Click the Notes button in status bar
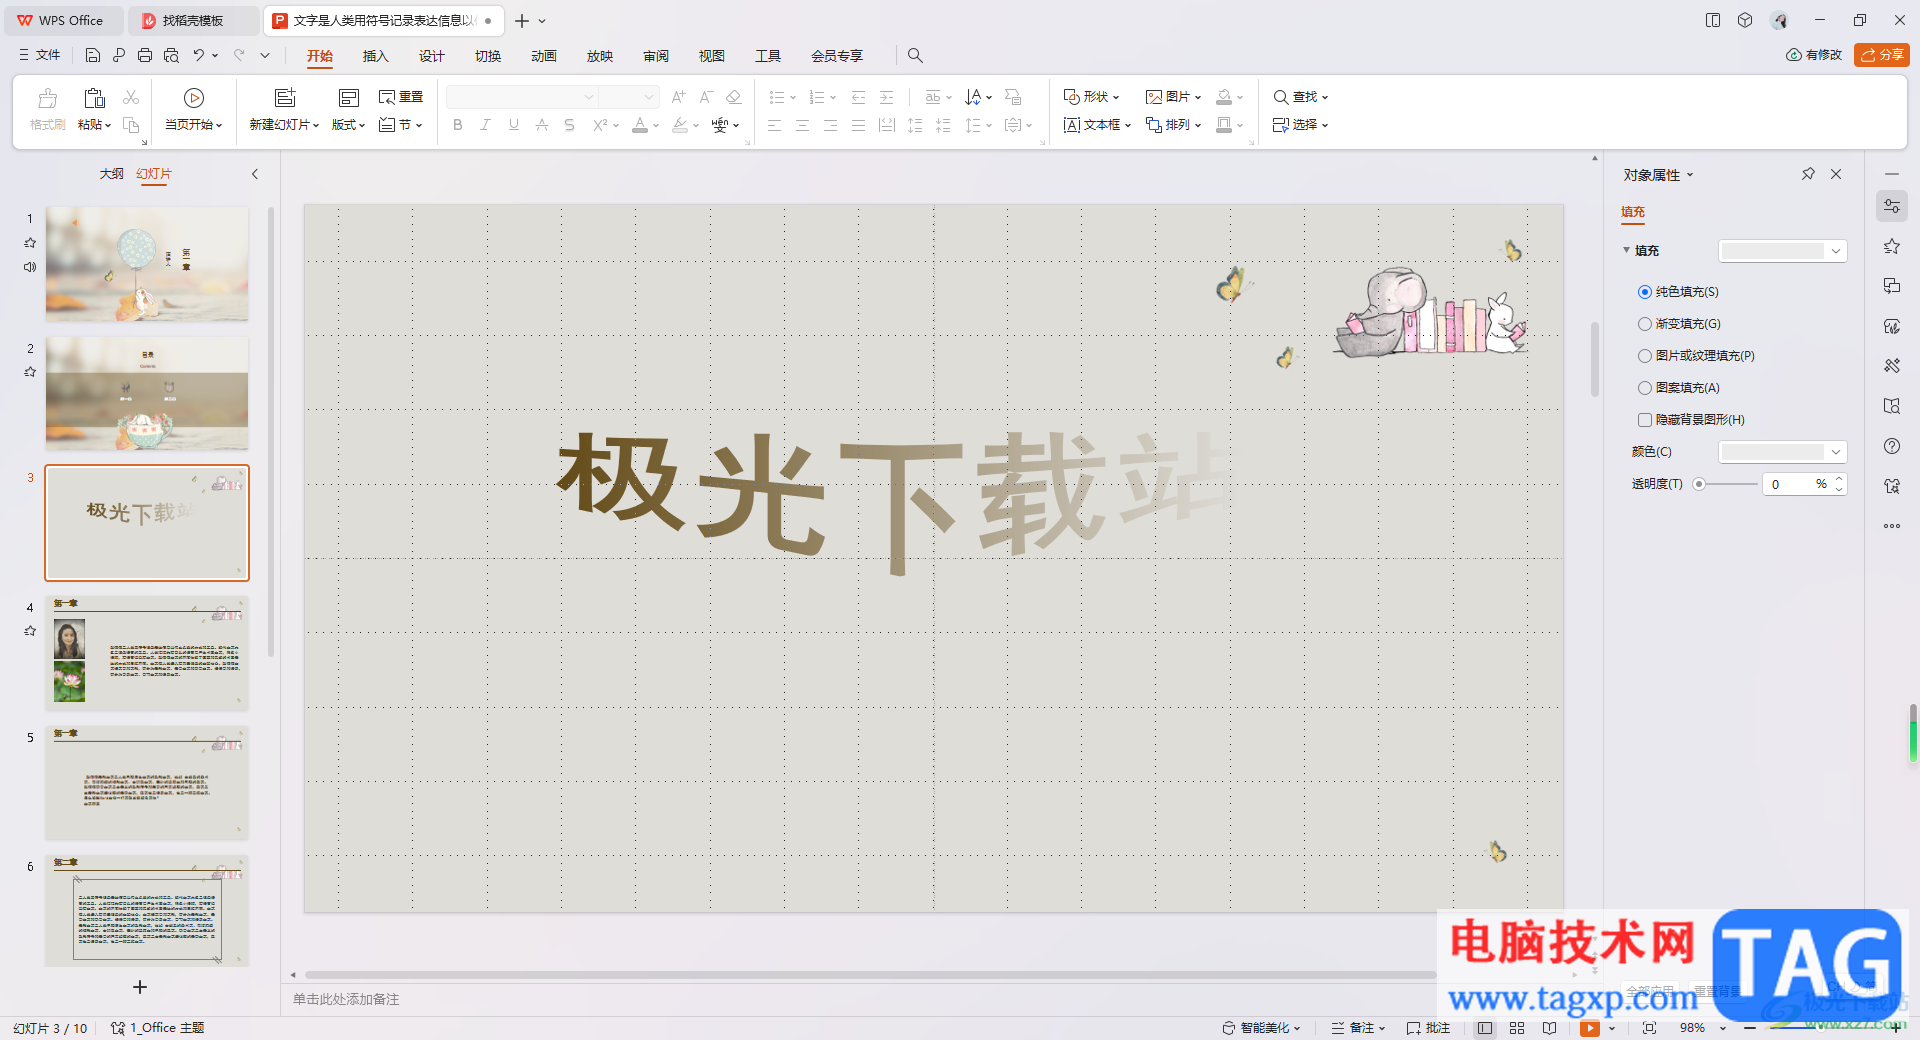This screenshot has width=1920, height=1040. coord(1358,1028)
